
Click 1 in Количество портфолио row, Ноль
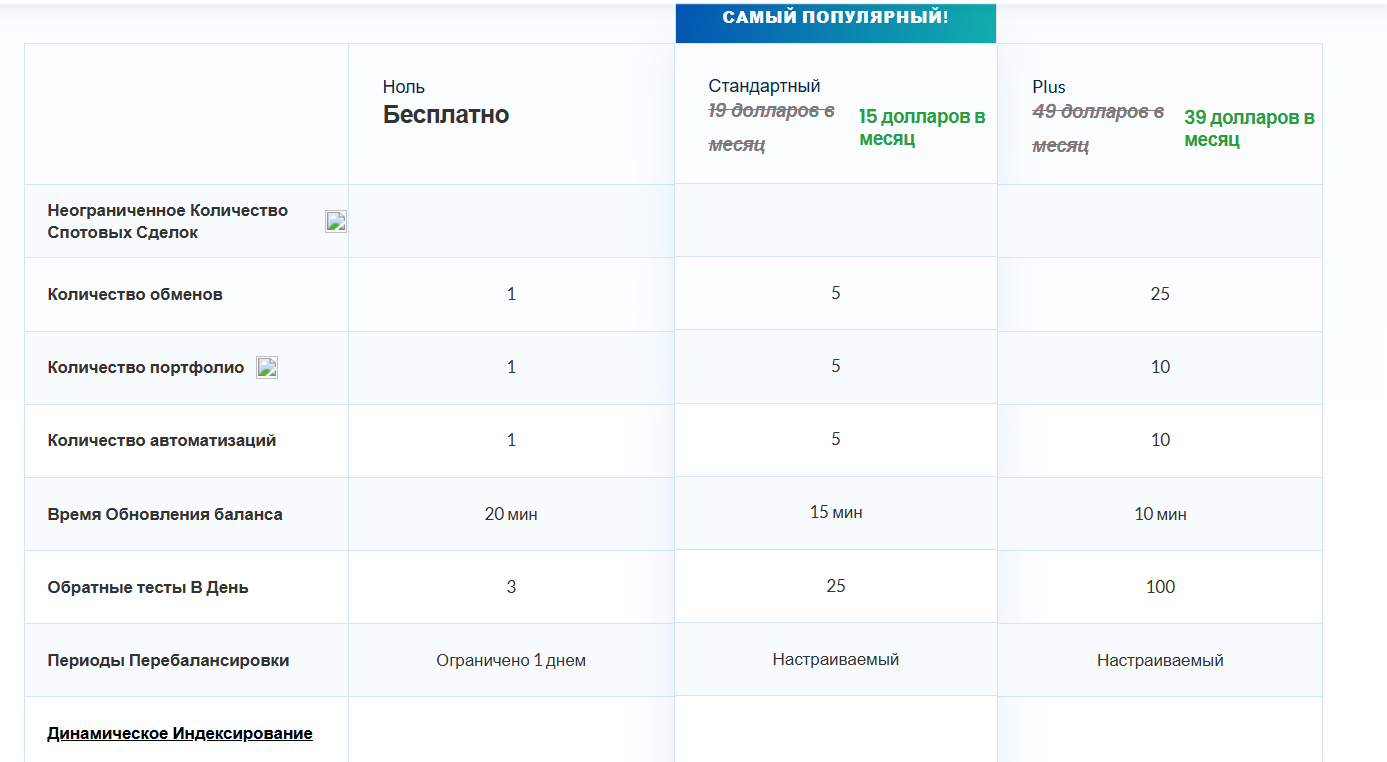[511, 367]
